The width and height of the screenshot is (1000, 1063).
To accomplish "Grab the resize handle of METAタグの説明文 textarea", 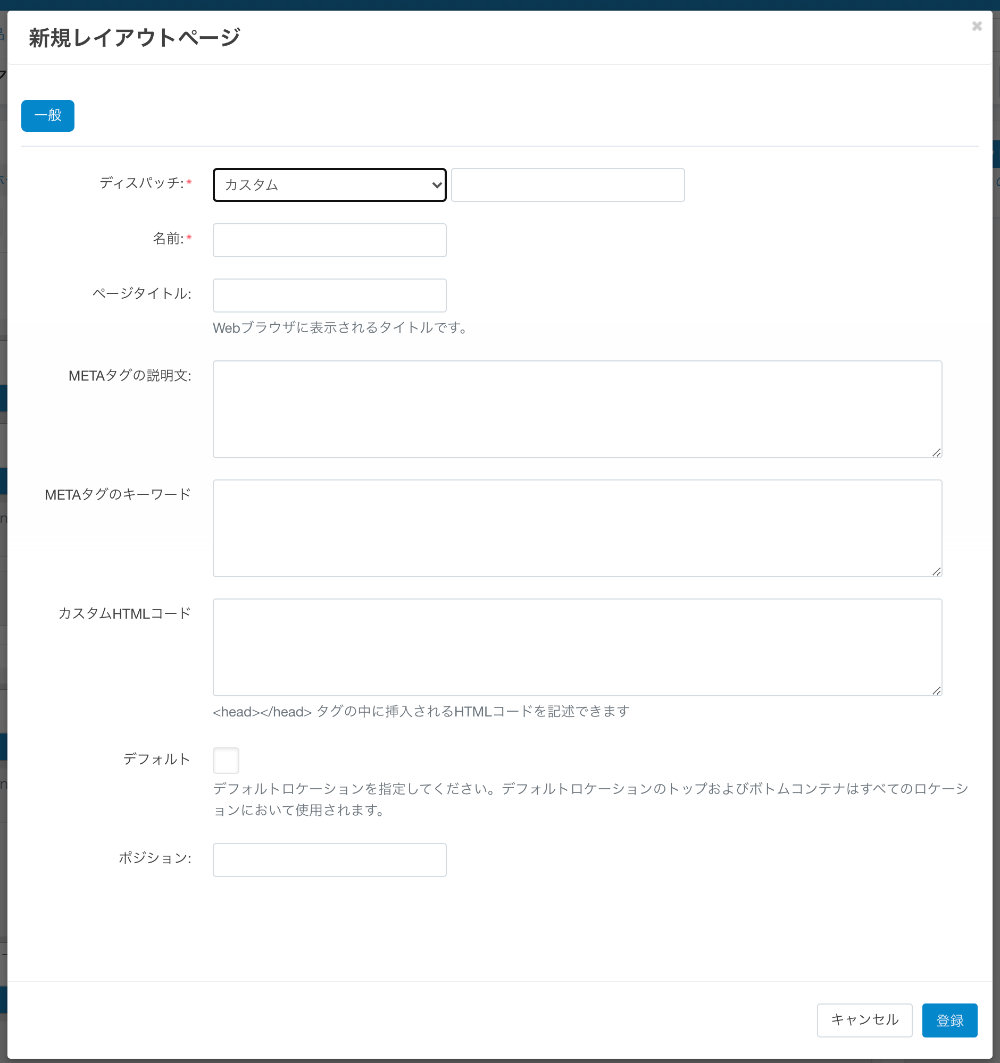I will click(936, 452).
